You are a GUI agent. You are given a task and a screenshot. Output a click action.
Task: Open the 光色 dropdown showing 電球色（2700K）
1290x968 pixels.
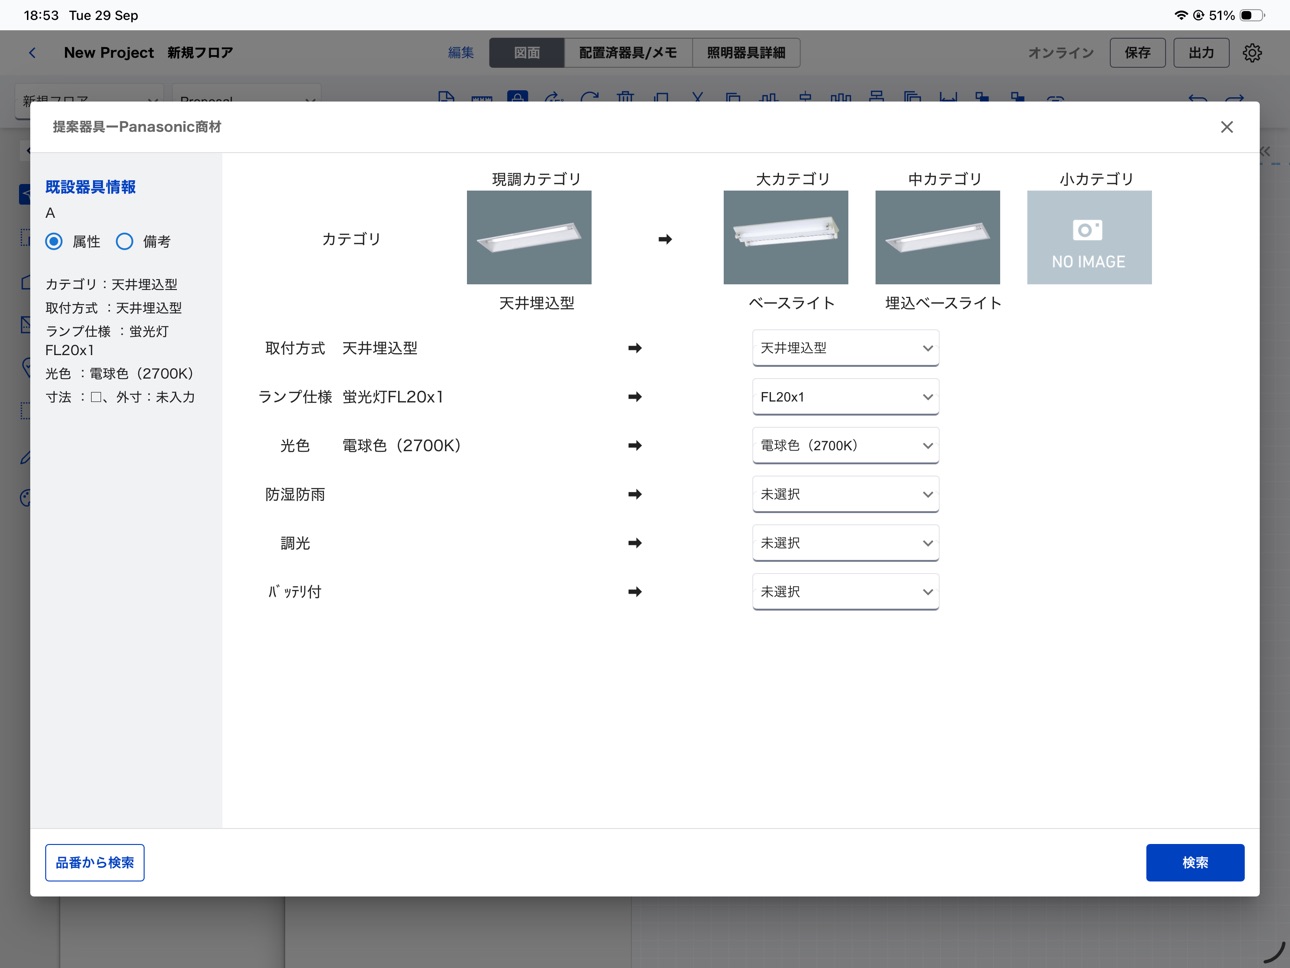click(845, 446)
